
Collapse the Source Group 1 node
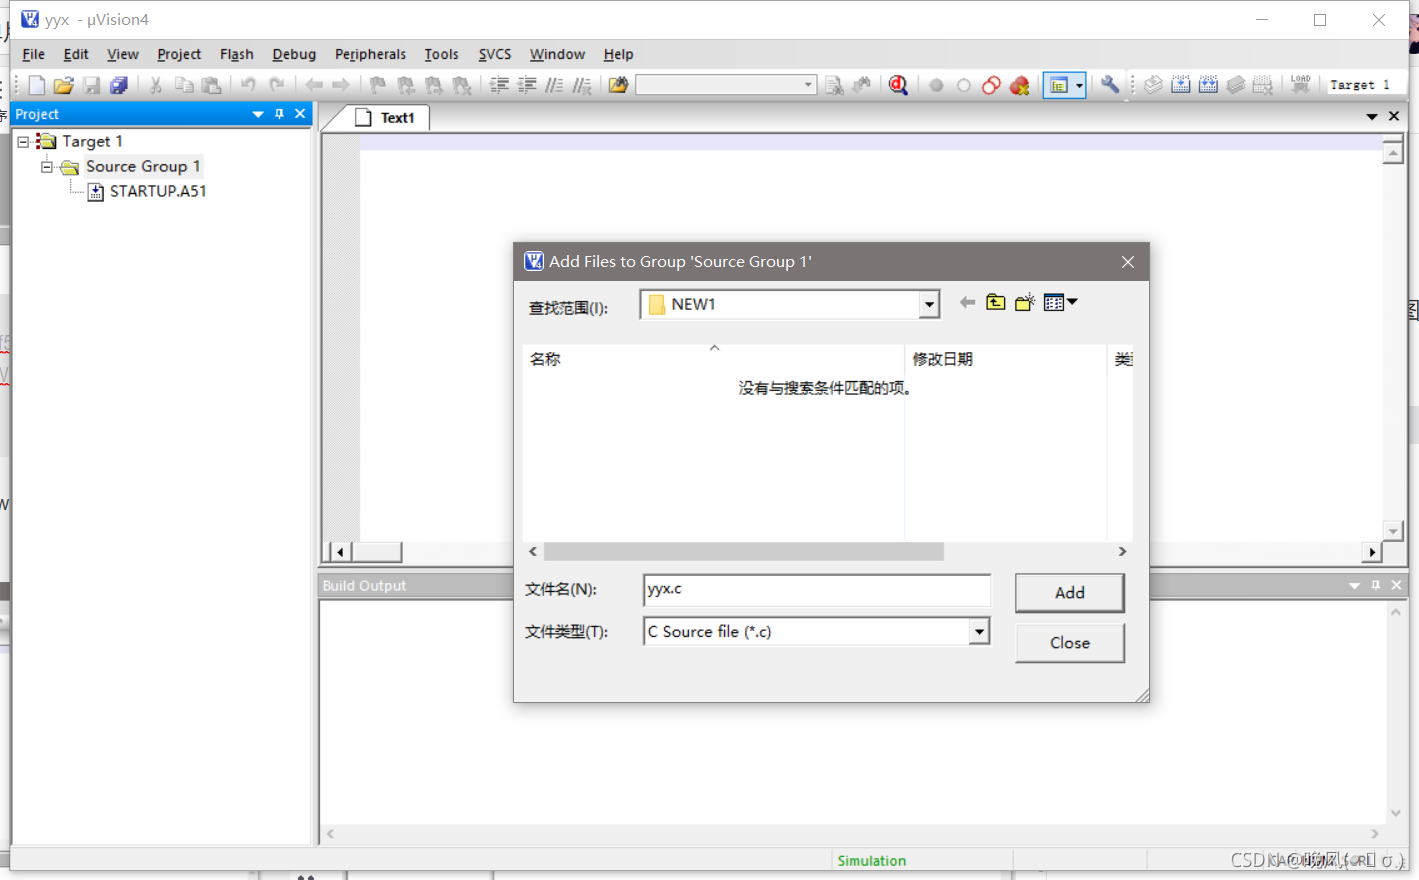click(x=47, y=167)
